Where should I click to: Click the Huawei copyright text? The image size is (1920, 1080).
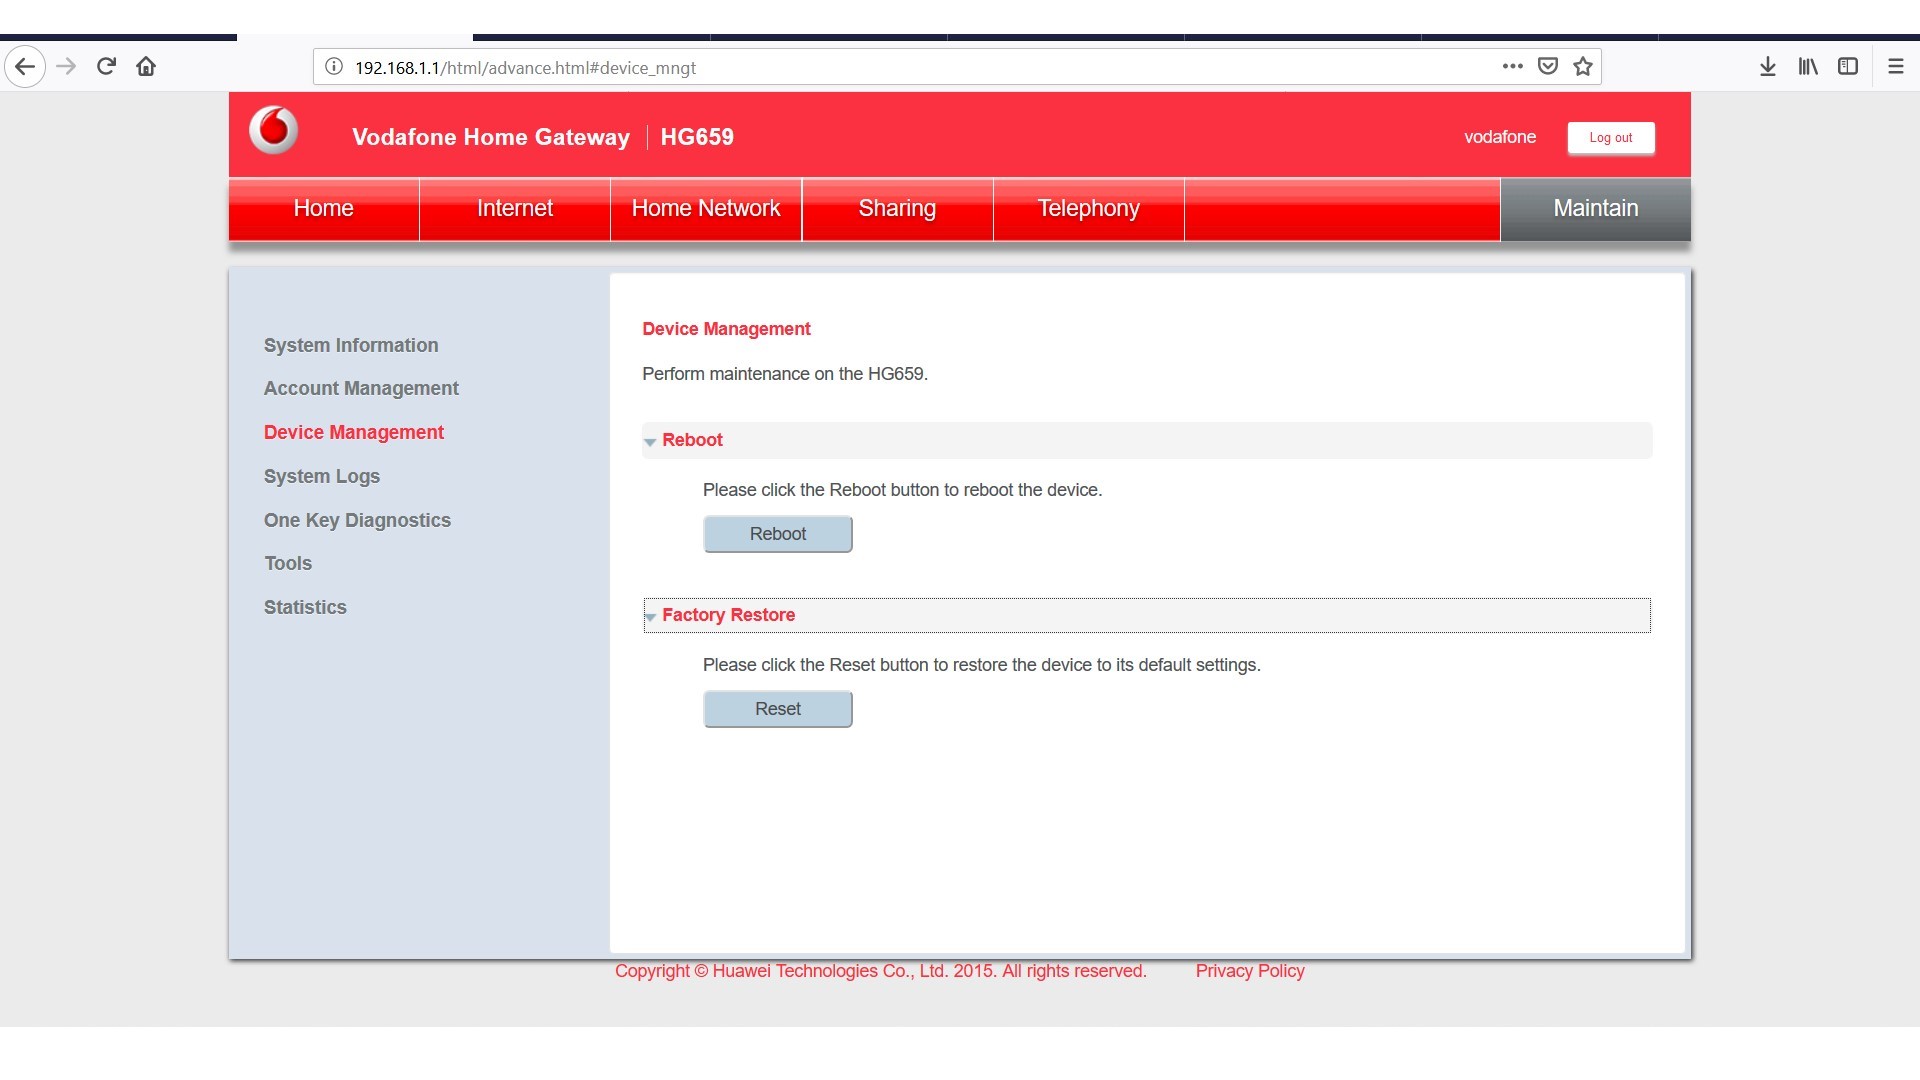pyautogui.click(x=881, y=971)
